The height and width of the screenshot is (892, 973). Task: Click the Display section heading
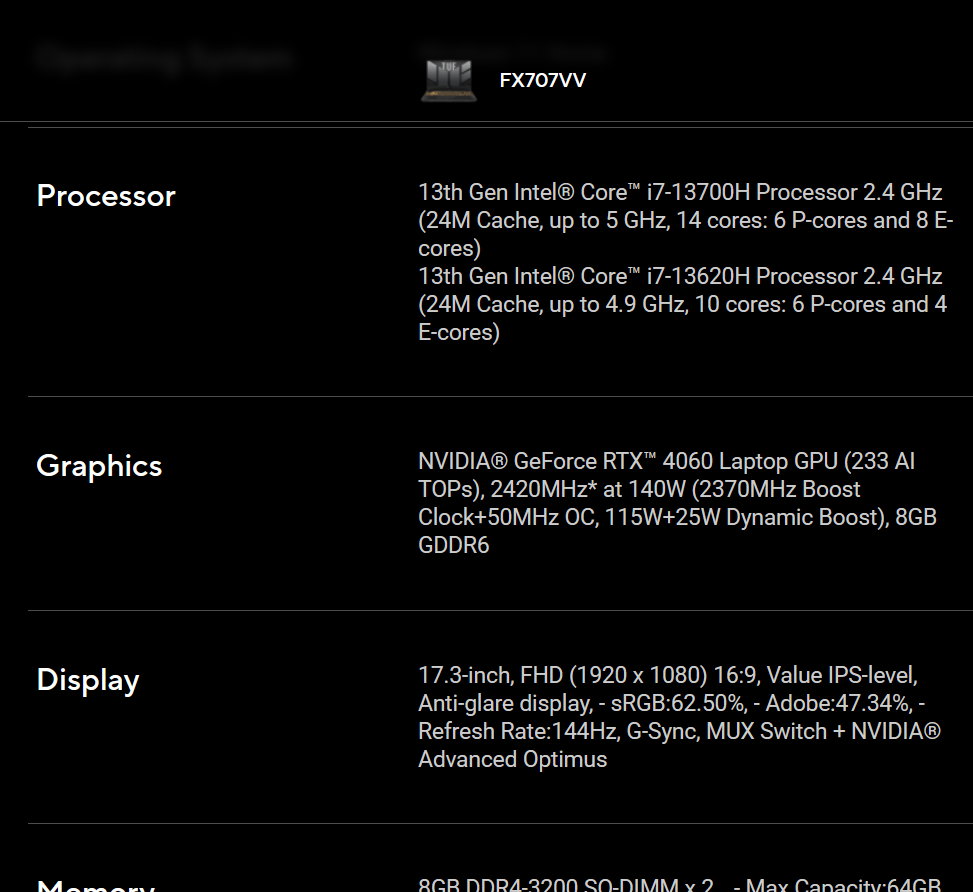click(88, 680)
